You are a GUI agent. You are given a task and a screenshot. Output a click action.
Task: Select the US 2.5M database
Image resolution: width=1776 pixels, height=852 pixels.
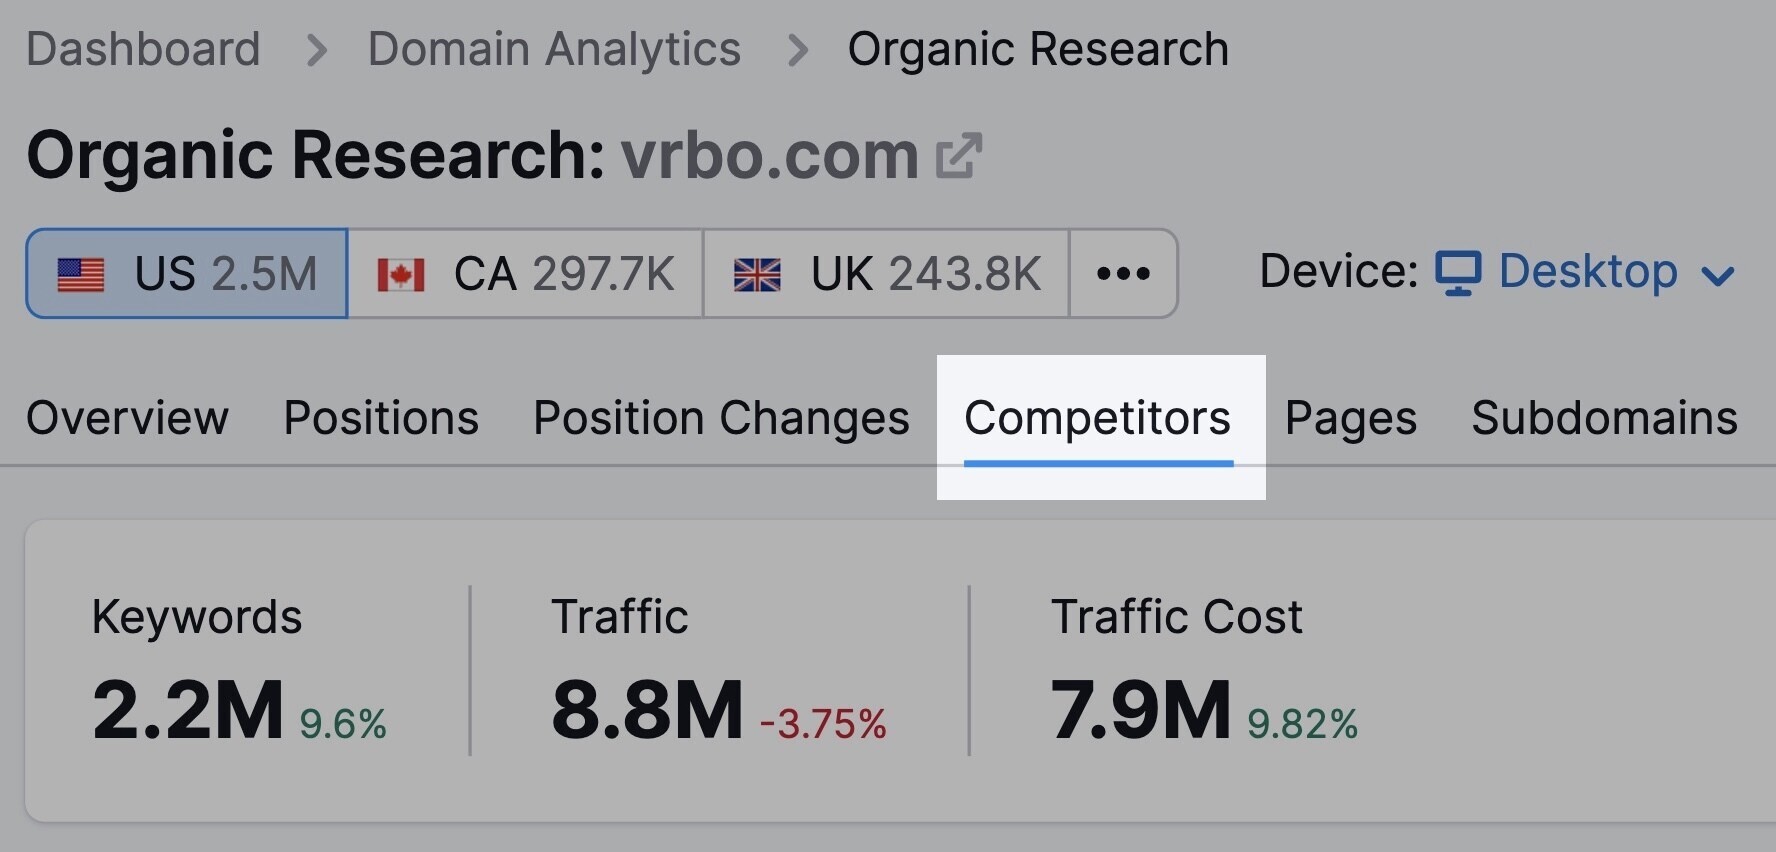(187, 274)
